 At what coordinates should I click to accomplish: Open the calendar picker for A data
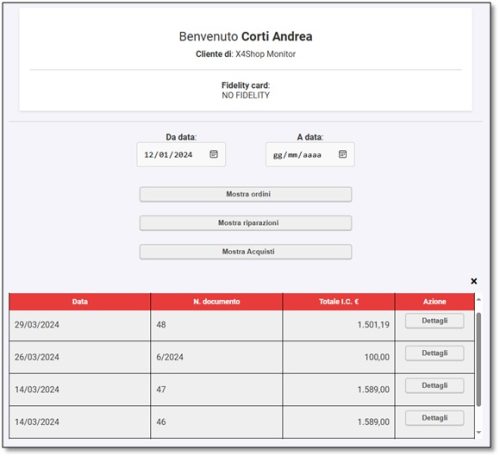[343, 154]
